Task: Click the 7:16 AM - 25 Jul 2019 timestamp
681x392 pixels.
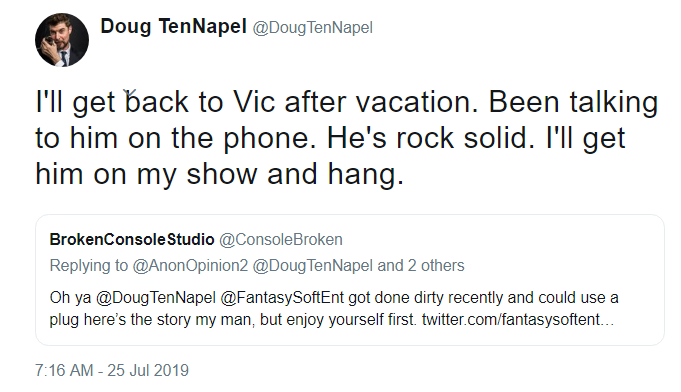Action: pos(112,371)
